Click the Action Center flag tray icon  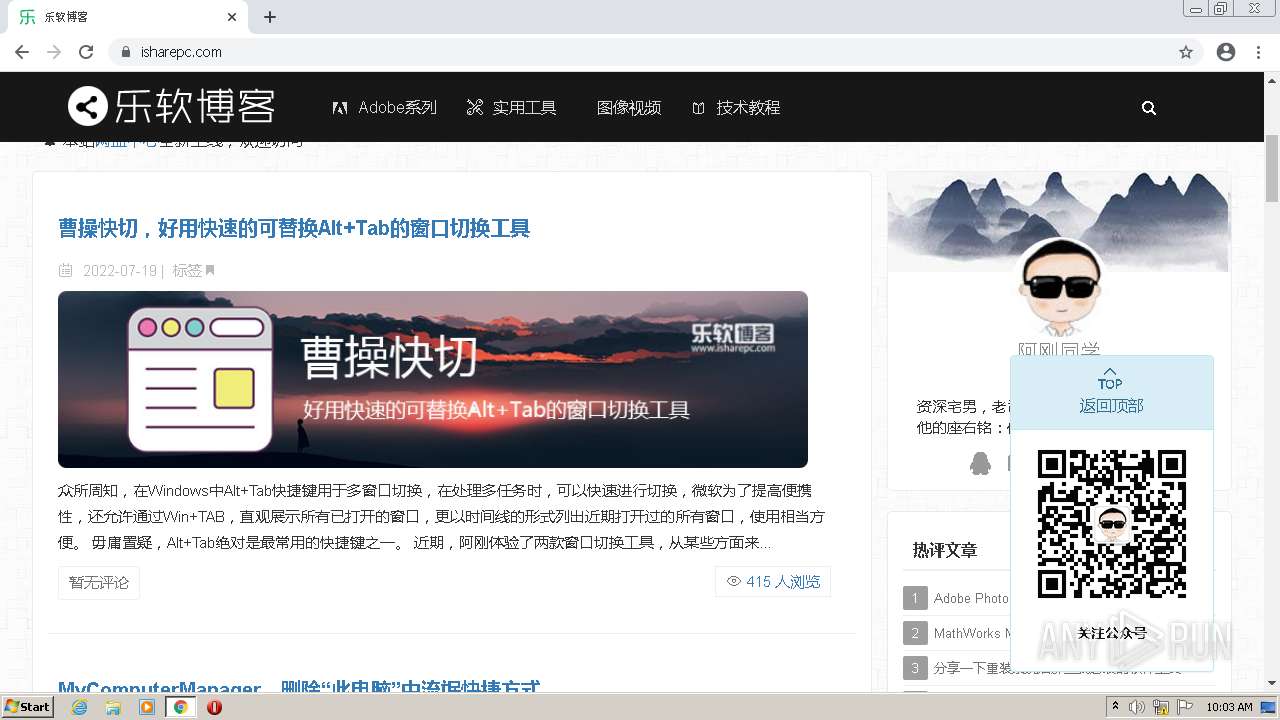[1185, 707]
